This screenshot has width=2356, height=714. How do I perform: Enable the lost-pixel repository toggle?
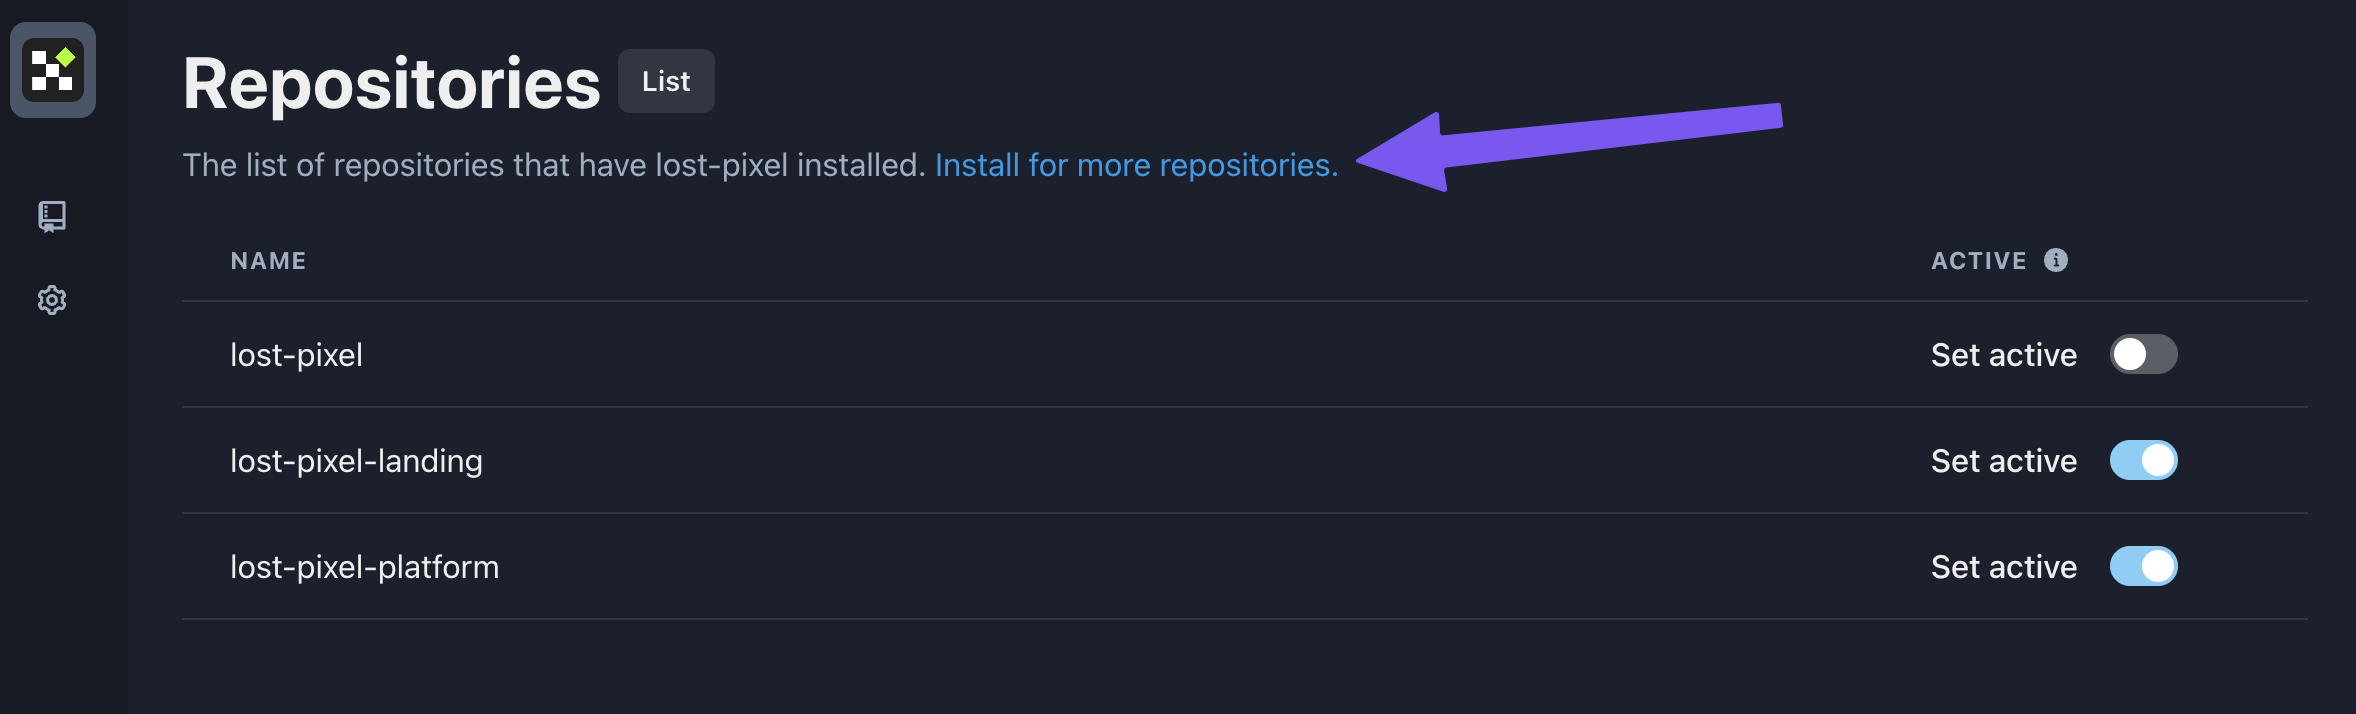(x=2143, y=354)
